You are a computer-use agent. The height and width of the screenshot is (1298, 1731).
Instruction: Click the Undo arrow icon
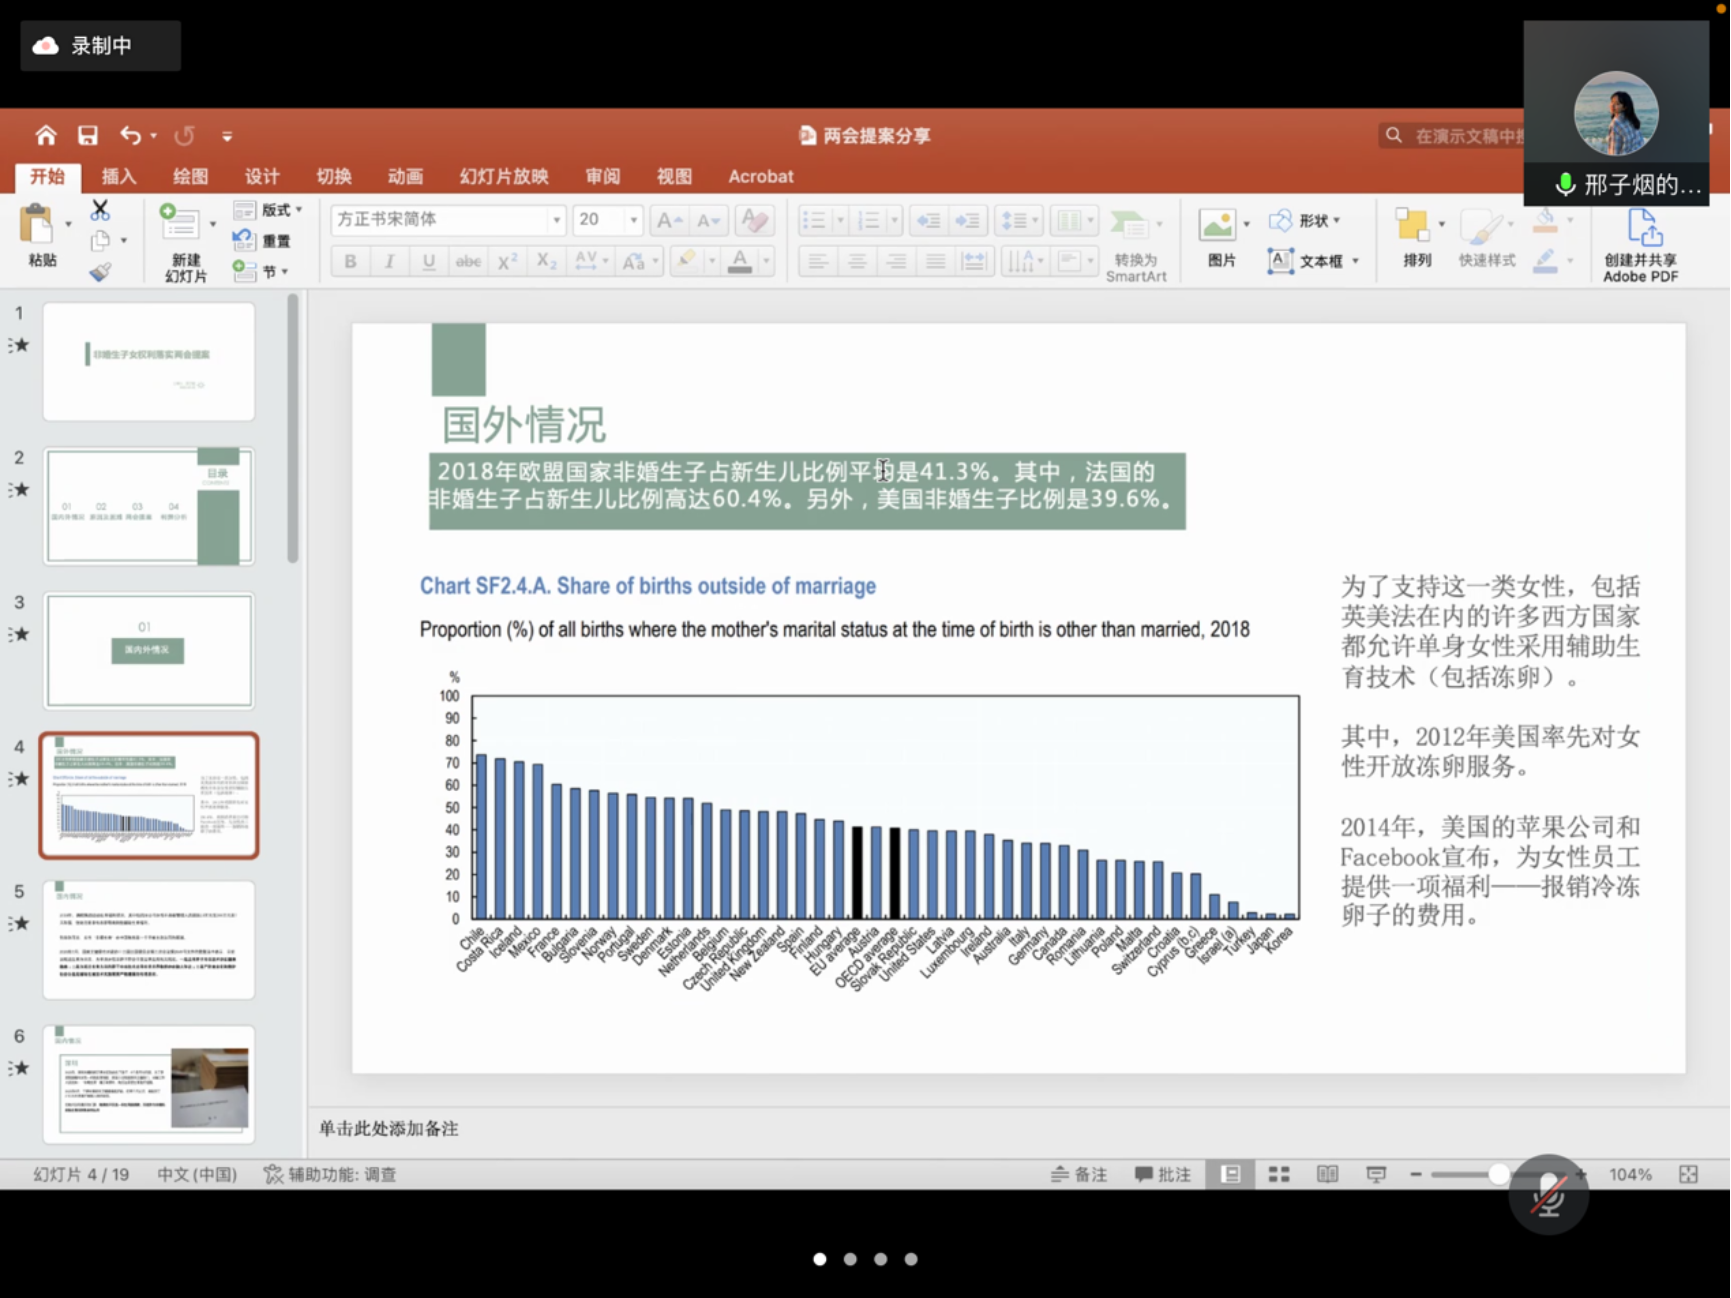coord(131,135)
